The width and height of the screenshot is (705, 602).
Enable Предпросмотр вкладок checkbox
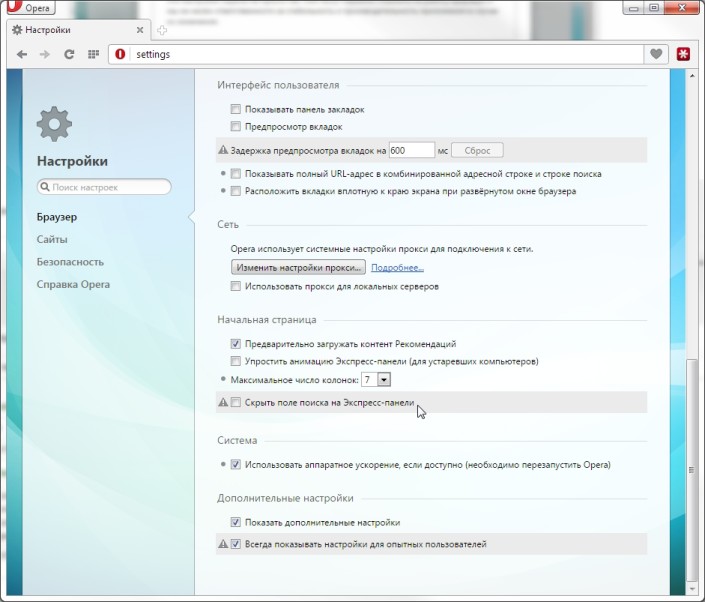click(236, 126)
